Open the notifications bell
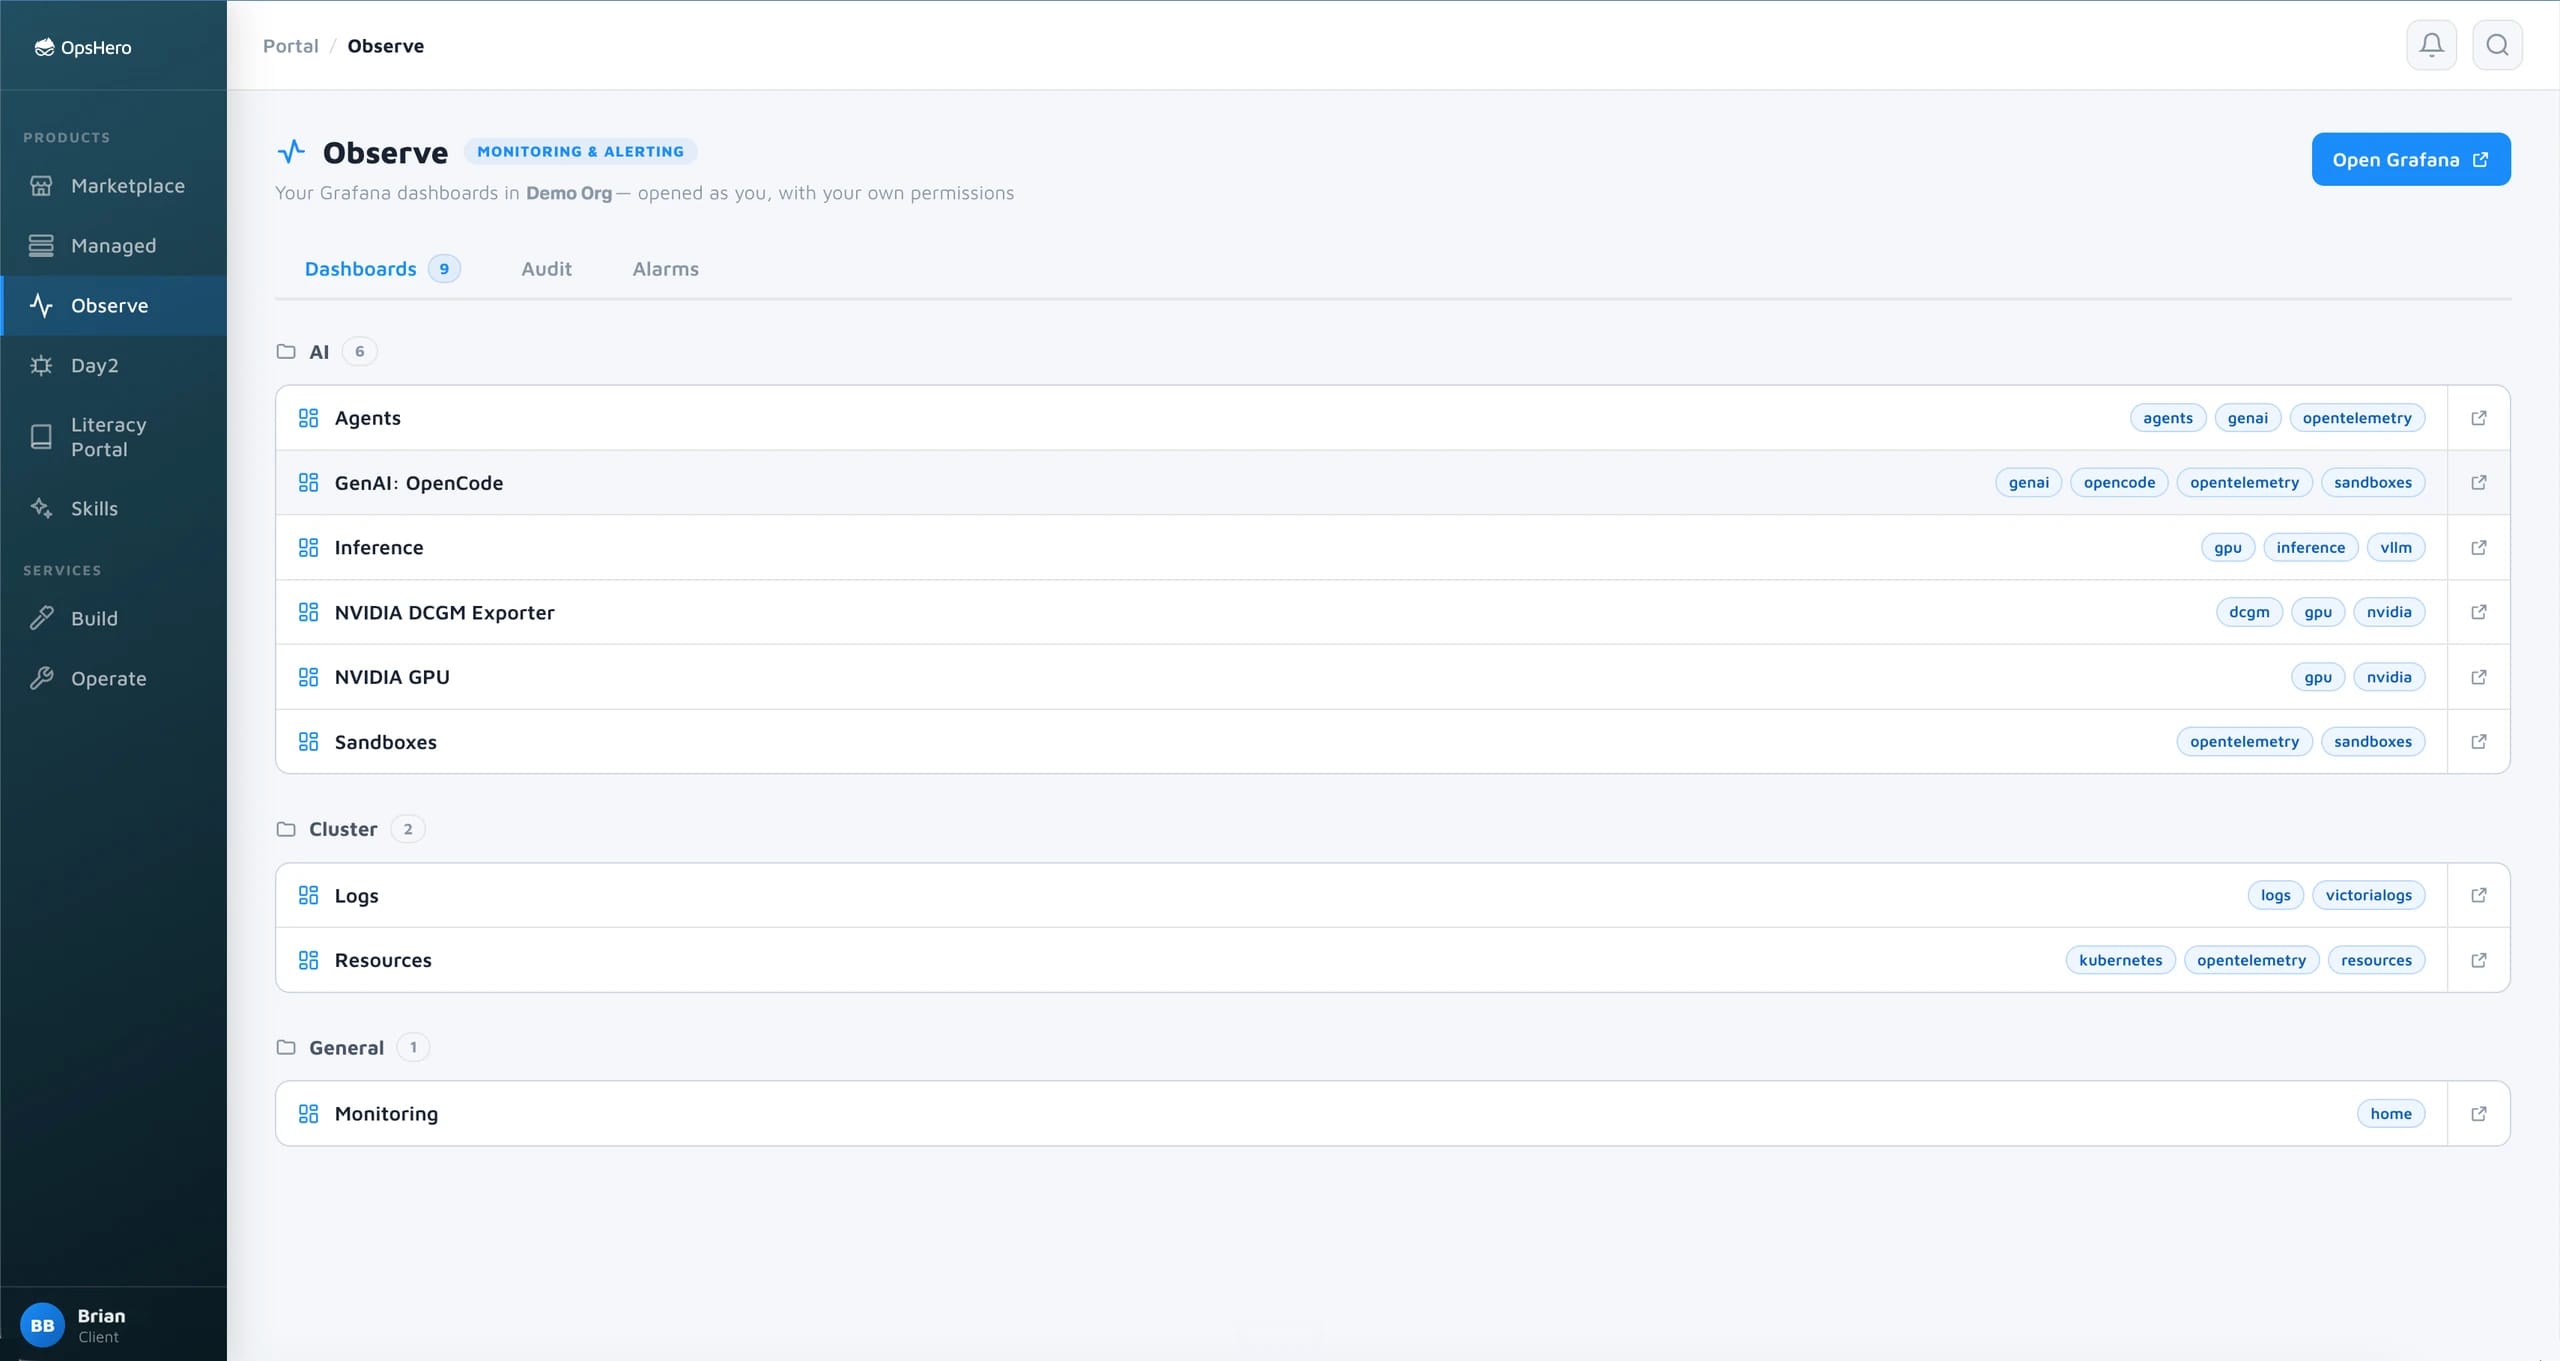 pos(2431,45)
